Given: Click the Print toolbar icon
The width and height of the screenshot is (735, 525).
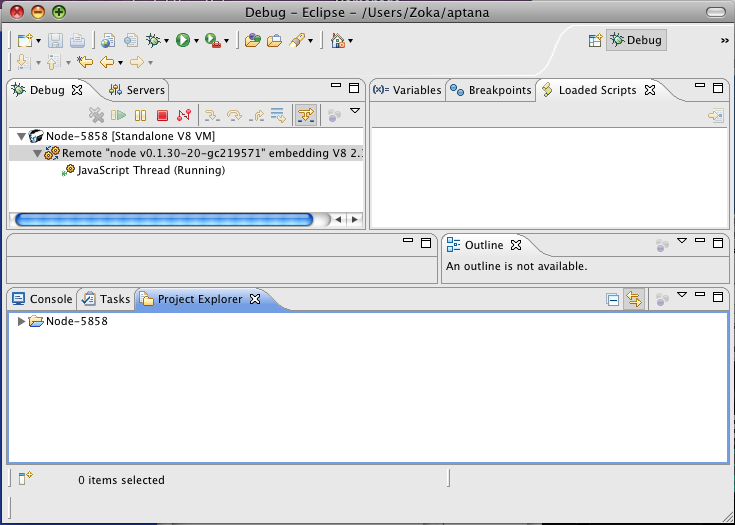Looking at the screenshot, I should [77, 41].
